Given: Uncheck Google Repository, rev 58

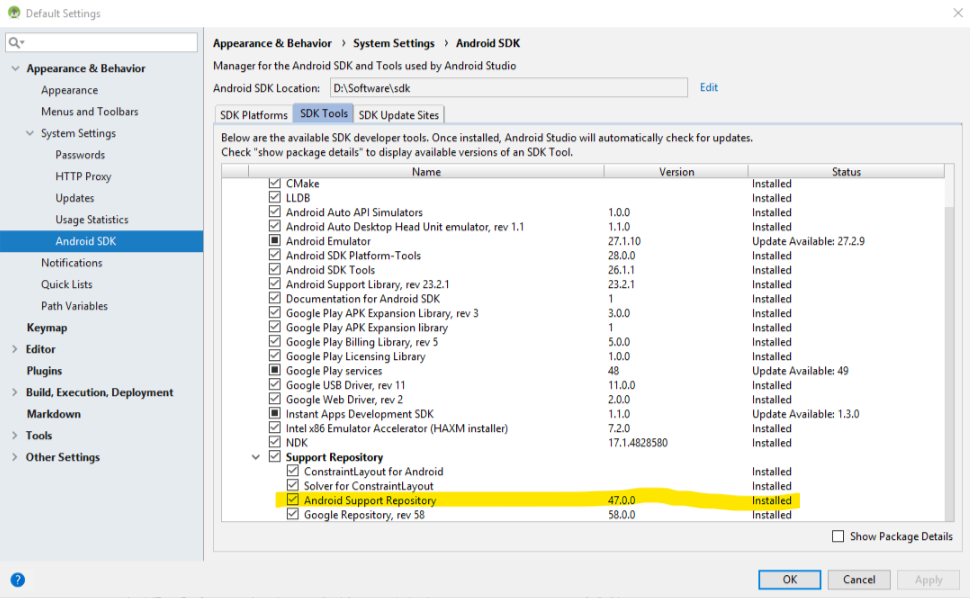Looking at the screenshot, I should [x=293, y=515].
